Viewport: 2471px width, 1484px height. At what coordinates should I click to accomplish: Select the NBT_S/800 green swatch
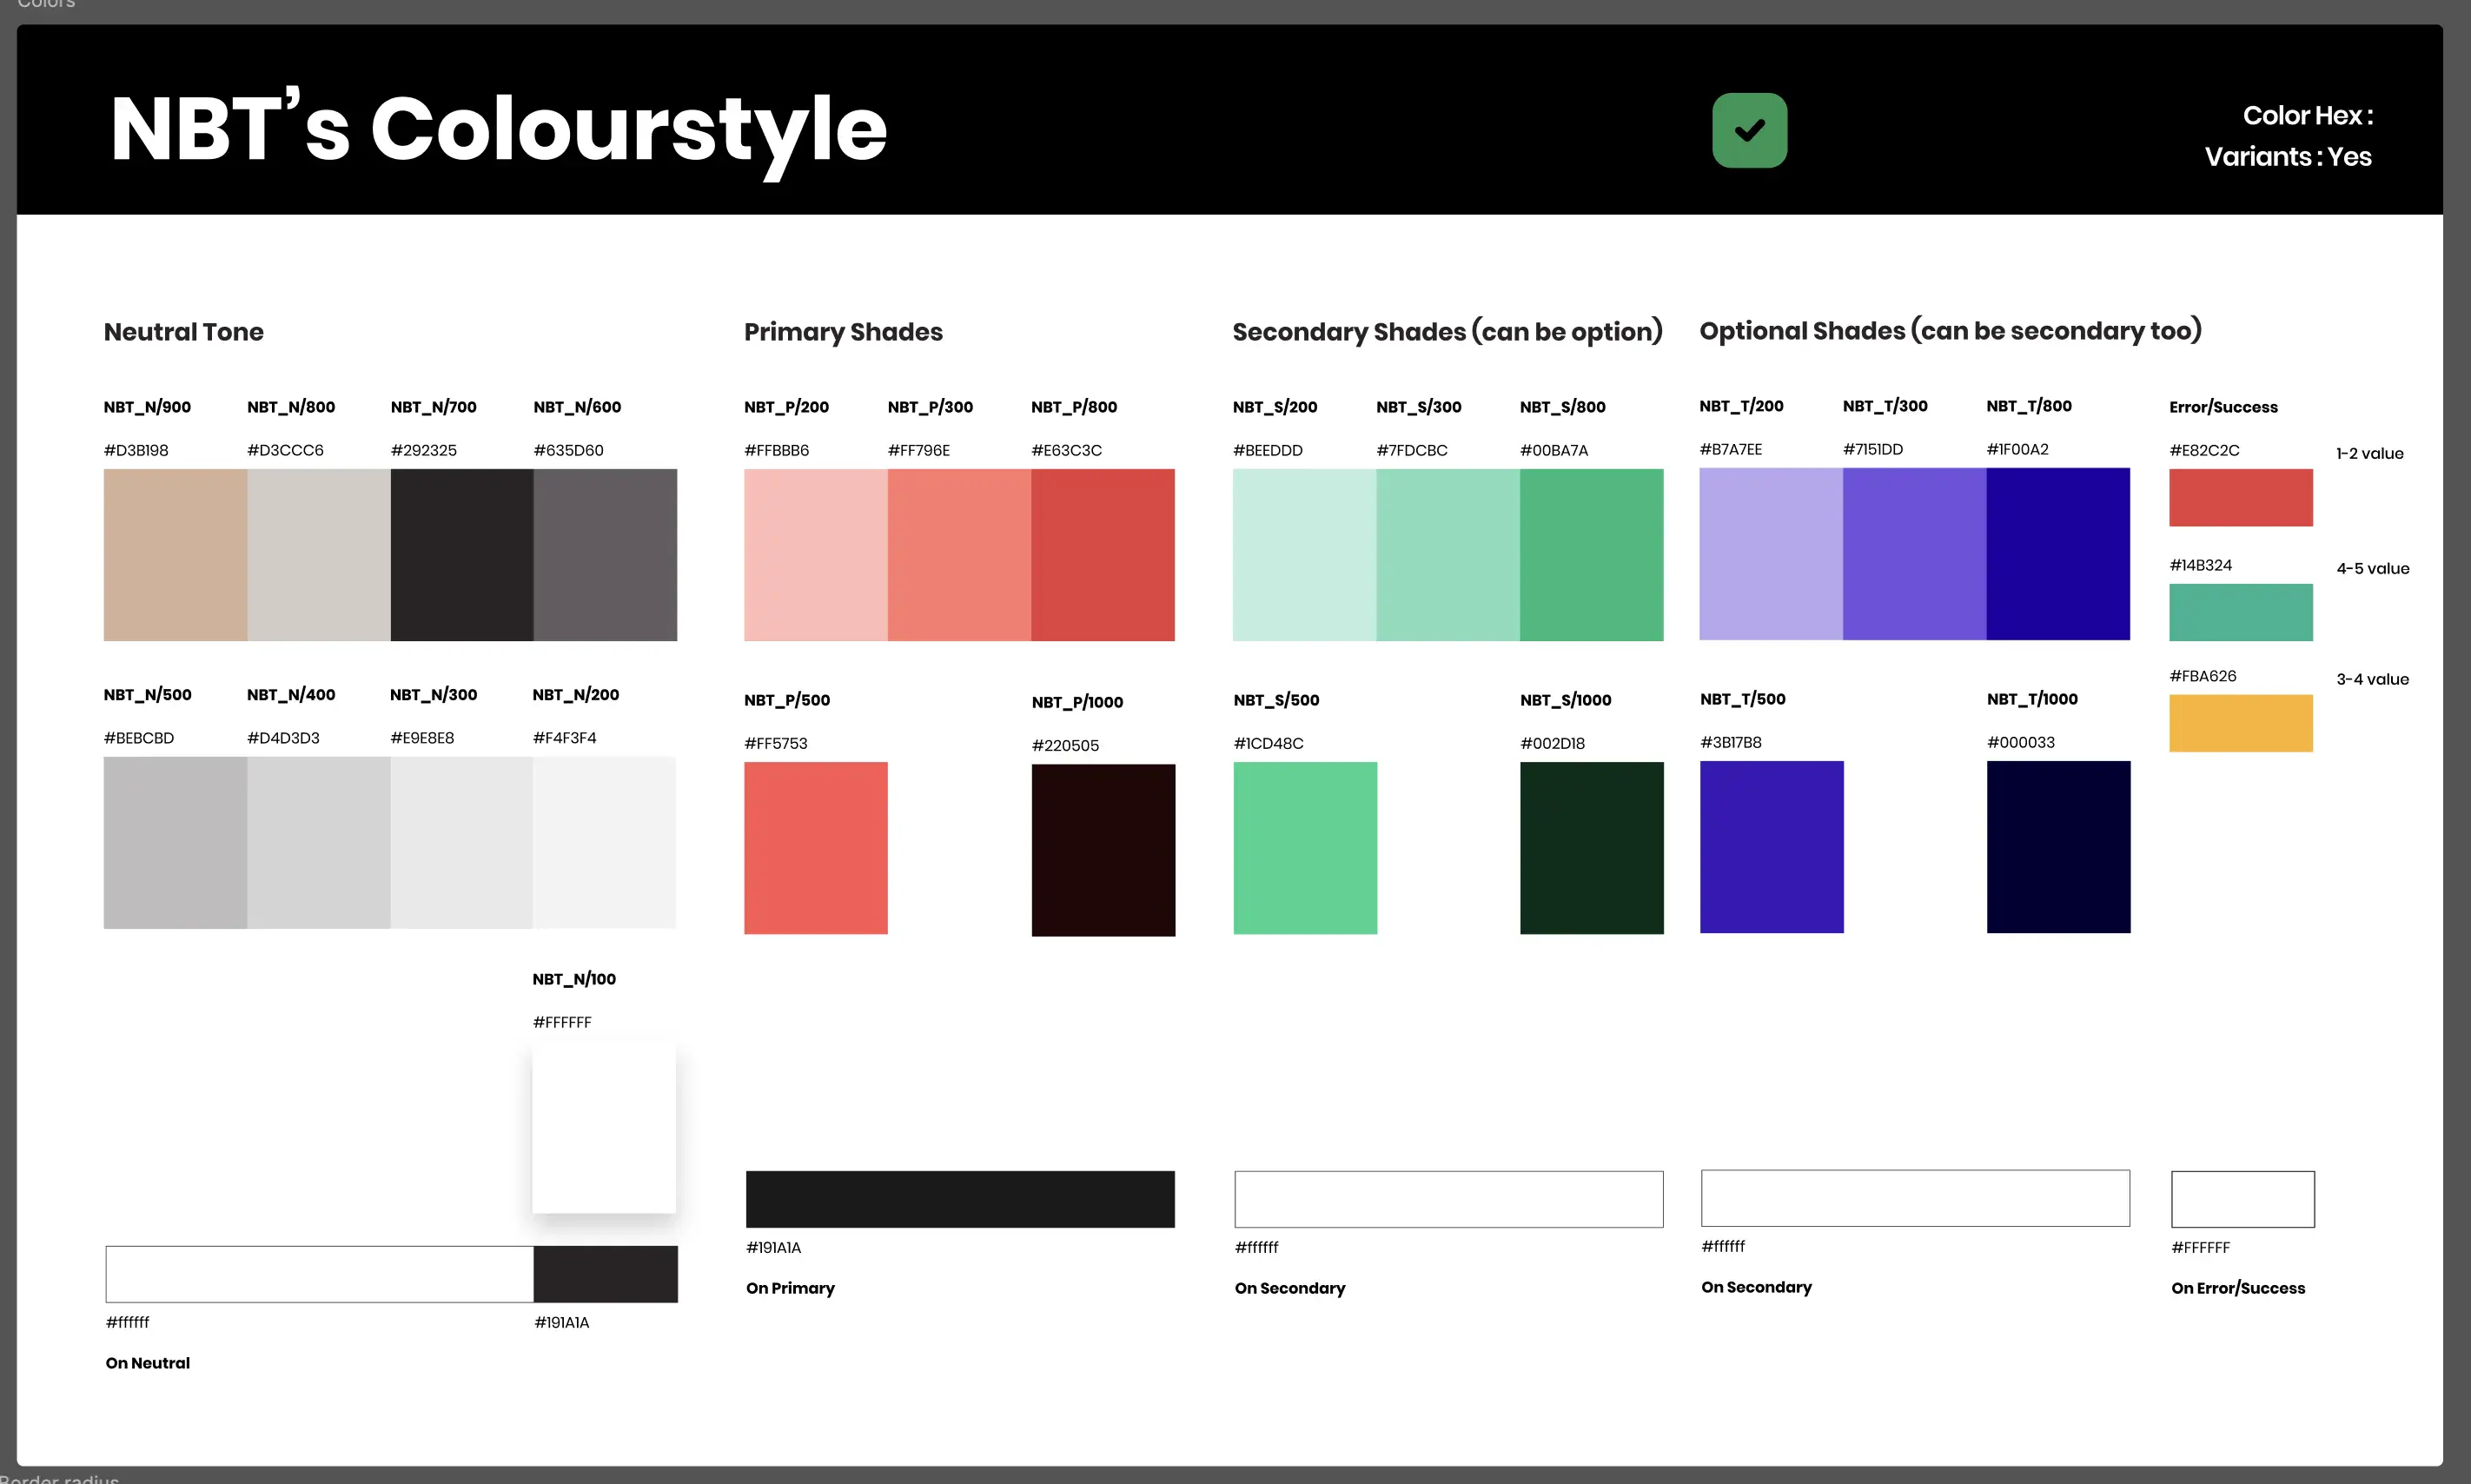[1592, 555]
